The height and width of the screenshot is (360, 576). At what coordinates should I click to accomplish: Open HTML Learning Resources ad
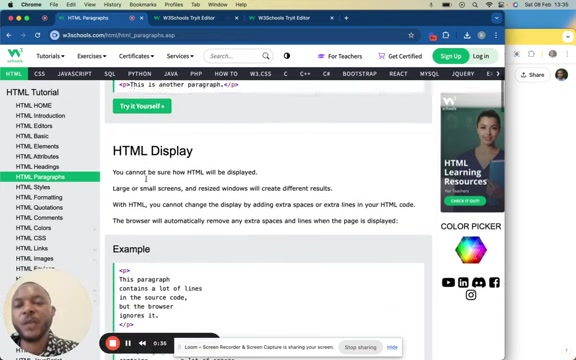click(x=472, y=152)
